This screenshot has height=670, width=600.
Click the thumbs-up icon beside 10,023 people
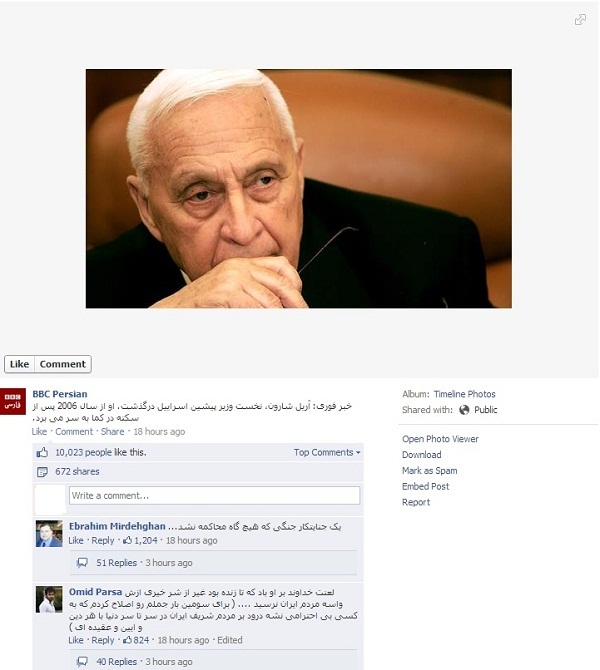coord(42,453)
